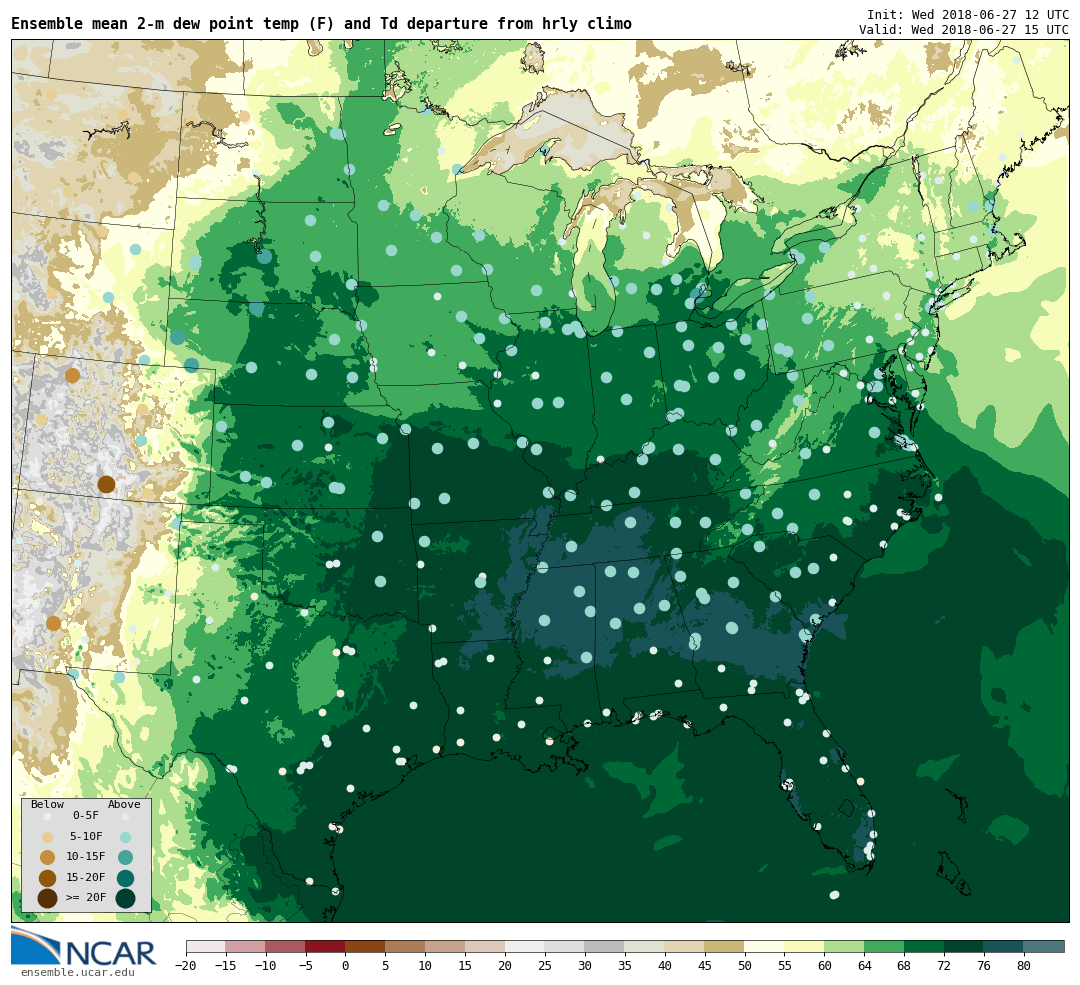Click the Init: Wed 2018-06-27 12 UTC text

tap(968, 14)
